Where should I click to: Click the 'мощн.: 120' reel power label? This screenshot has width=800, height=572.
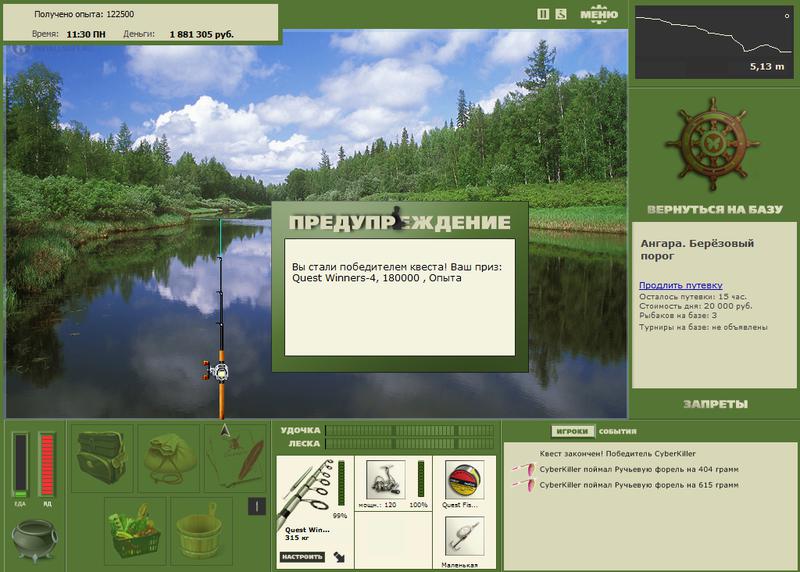click(x=377, y=505)
